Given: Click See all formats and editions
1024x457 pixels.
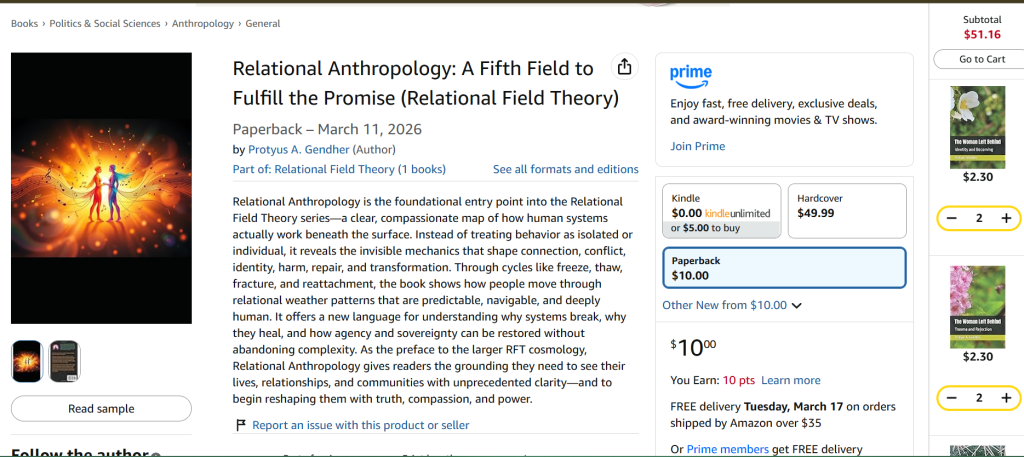Looking at the screenshot, I should coord(565,169).
